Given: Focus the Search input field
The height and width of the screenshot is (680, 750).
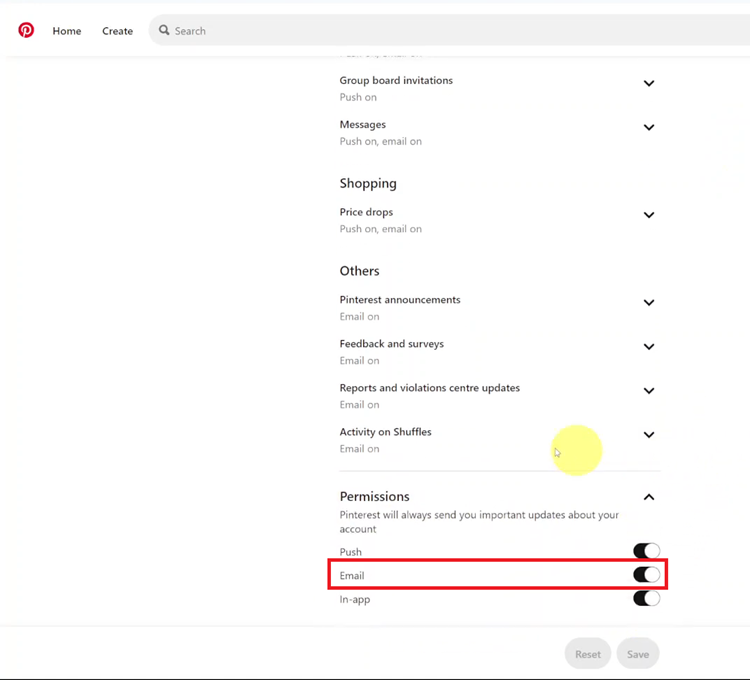Looking at the screenshot, I should [450, 30].
